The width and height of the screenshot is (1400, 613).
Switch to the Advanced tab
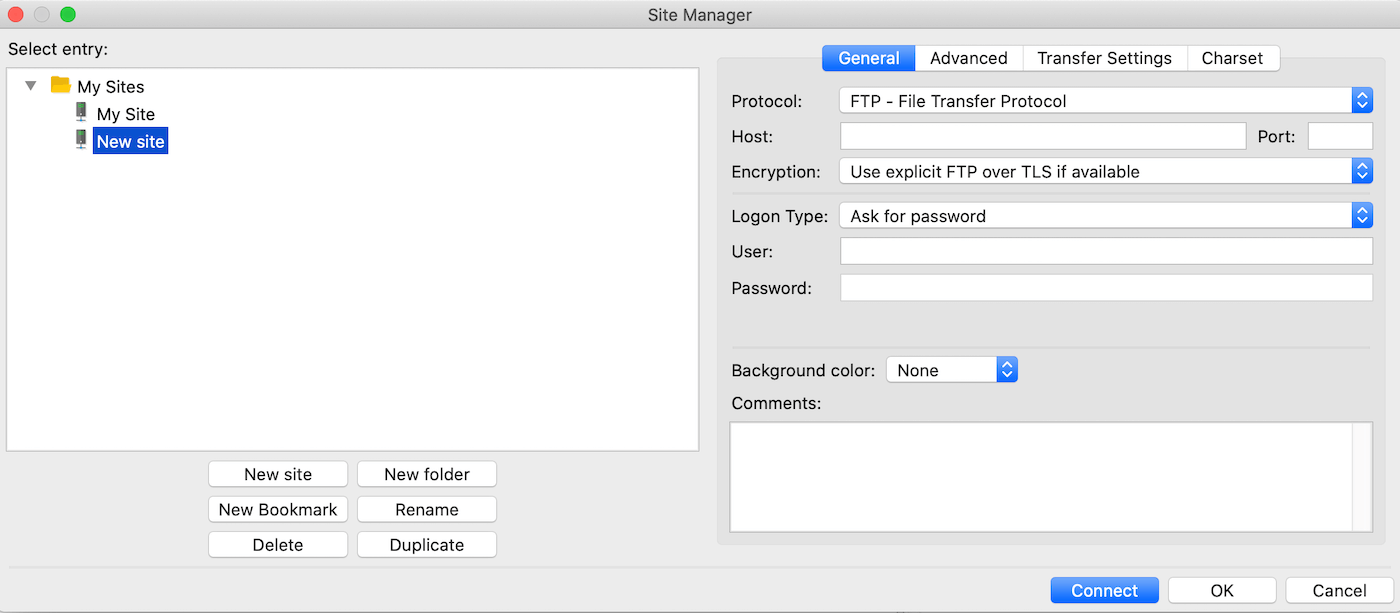[968, 57]
